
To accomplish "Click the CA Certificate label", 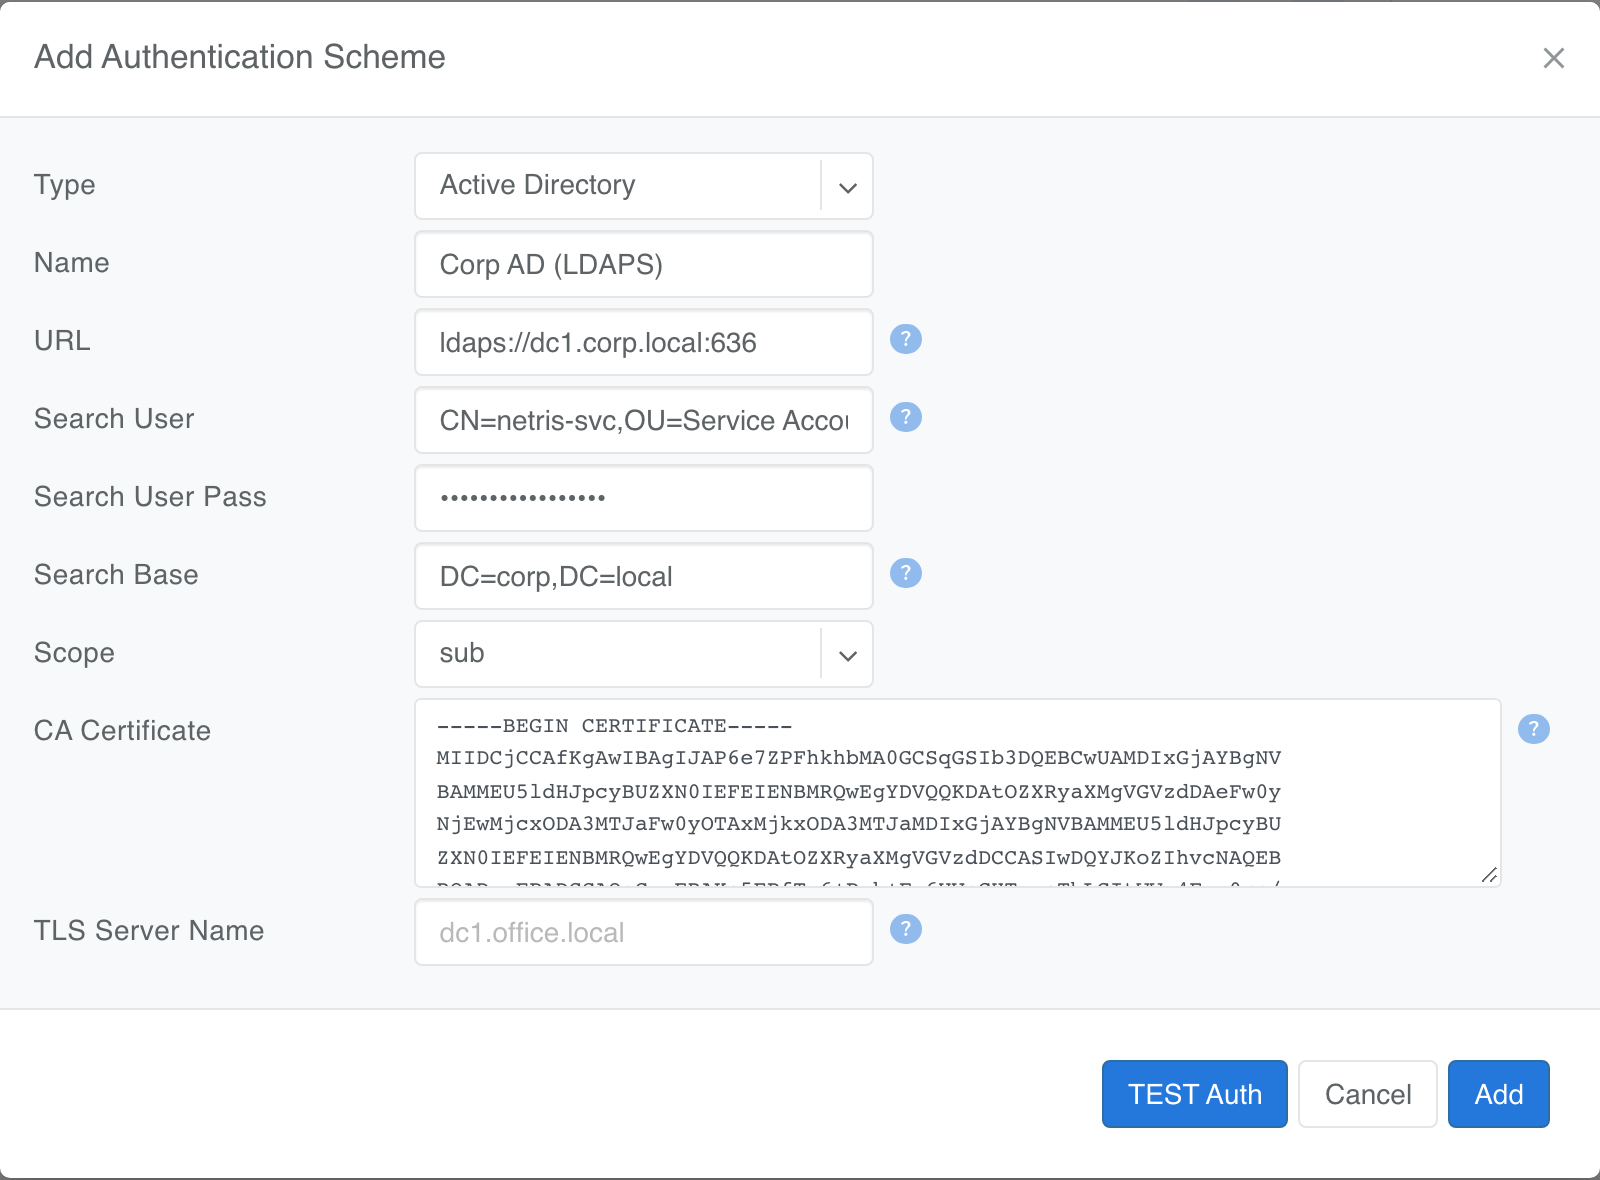I will coord(122,731).
